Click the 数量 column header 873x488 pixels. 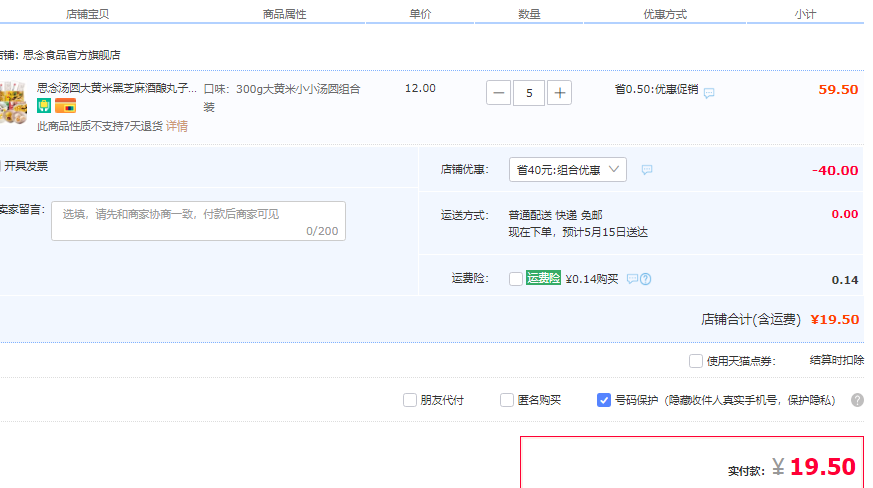click(x=529, y=14)
